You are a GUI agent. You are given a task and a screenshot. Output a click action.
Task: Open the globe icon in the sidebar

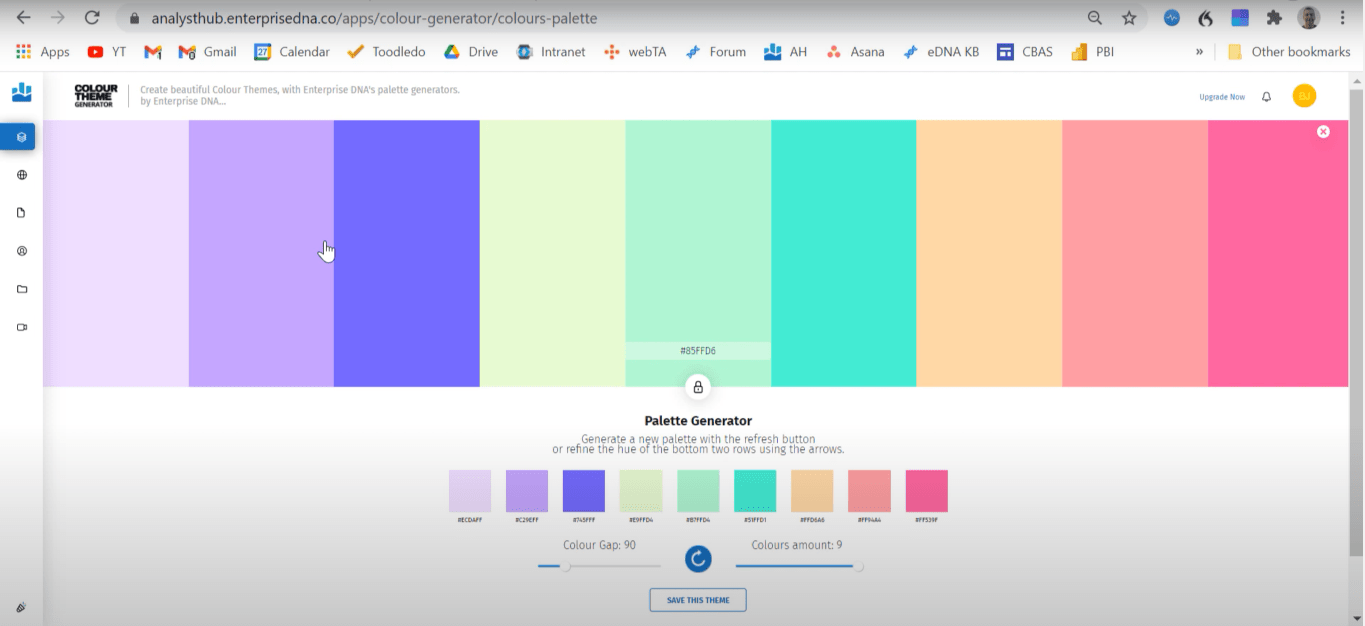click(x=22, y=175)
